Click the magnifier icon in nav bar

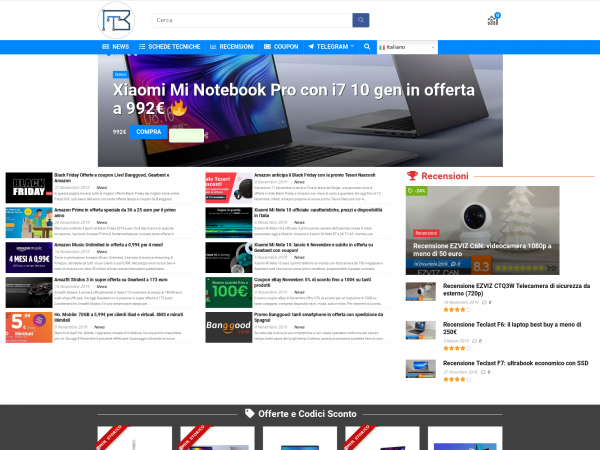tap(367, 47)
